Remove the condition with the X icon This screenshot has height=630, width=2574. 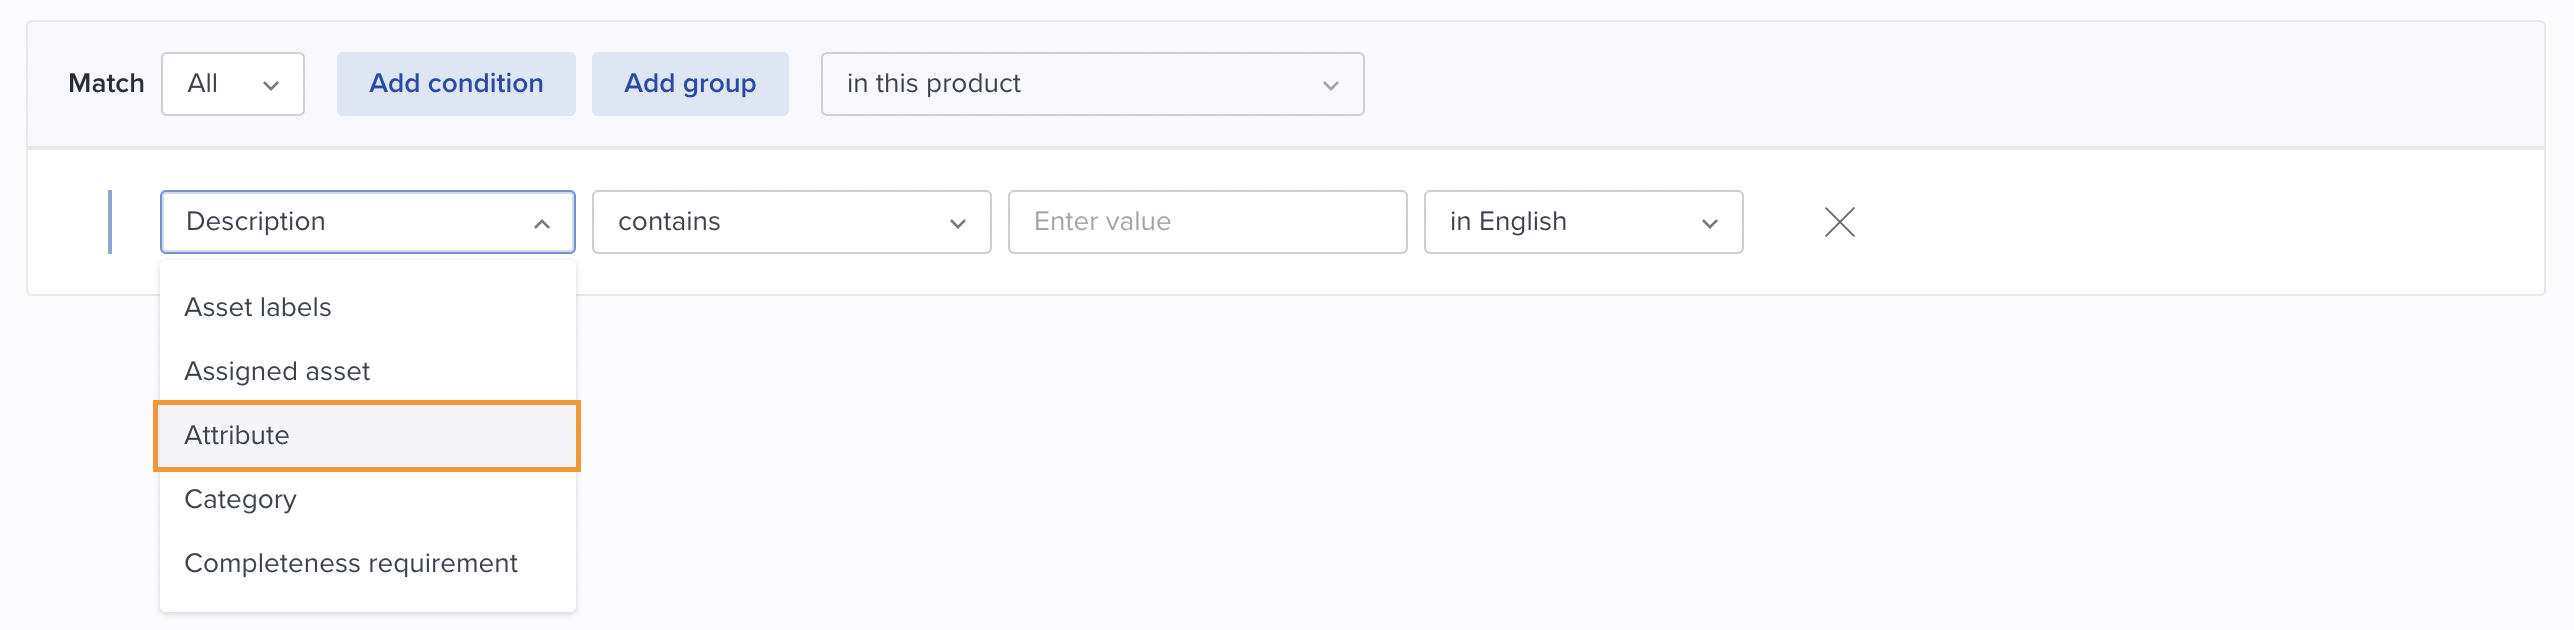pos(1839,222)
